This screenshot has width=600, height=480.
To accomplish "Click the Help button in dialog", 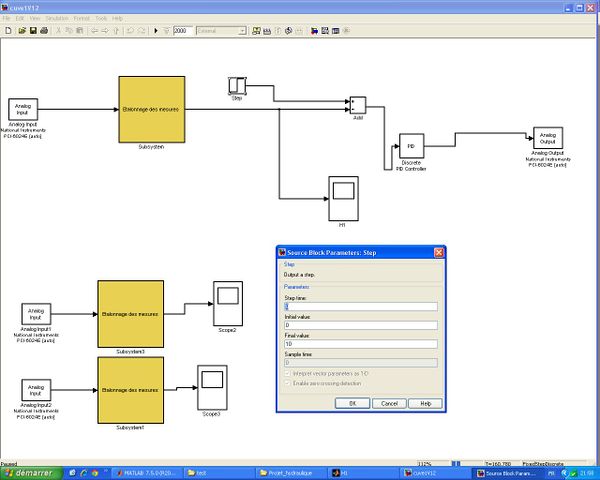I will coord(424,403).
